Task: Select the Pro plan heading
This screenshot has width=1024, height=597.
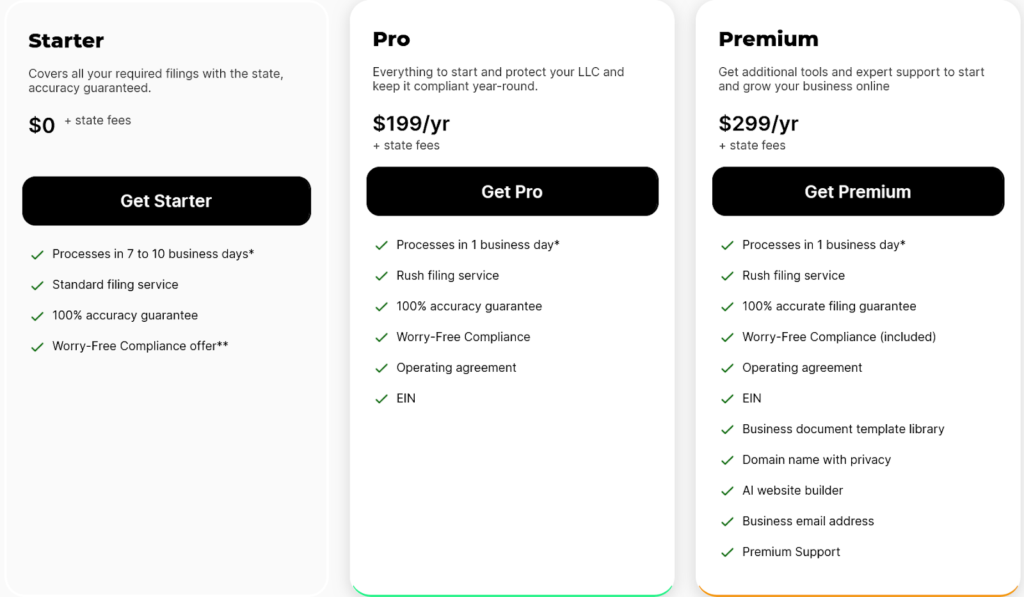Action: 391,39
